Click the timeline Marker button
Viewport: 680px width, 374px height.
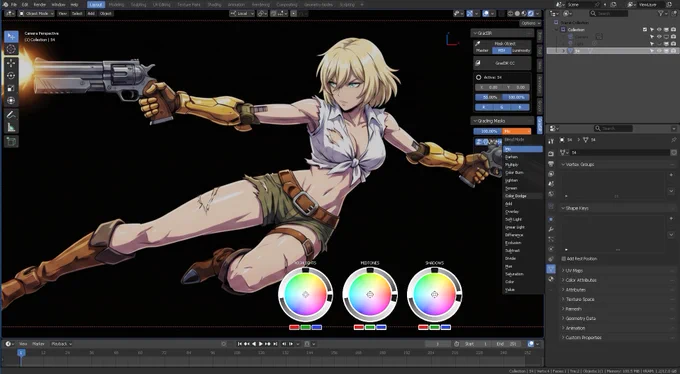[39, 344]
